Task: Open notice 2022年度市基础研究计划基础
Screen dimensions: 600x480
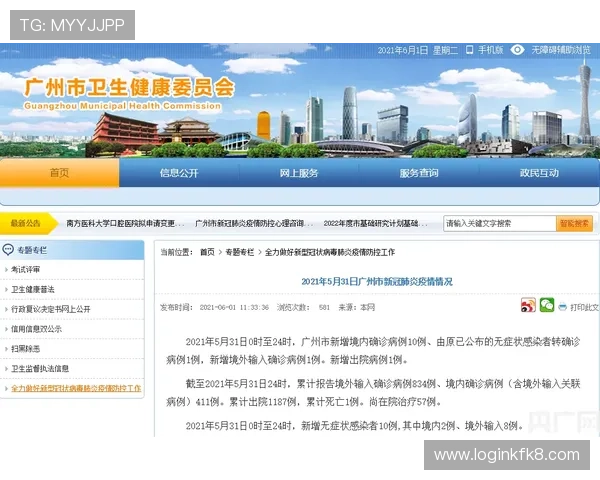Action: pyautogui.click(x=375, y=223)
